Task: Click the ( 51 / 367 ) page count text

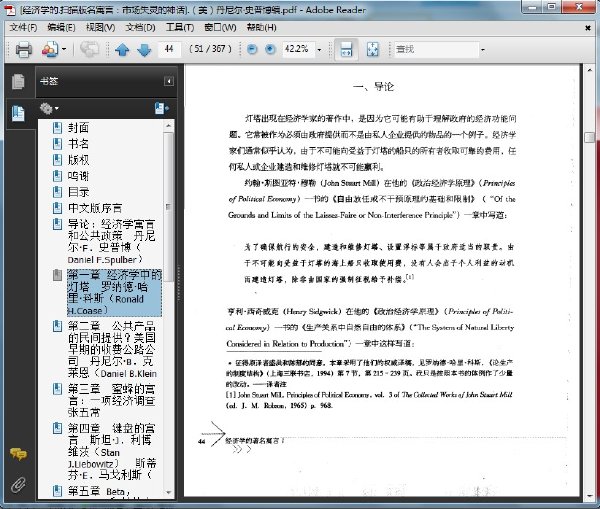Action: click(210, 49)
